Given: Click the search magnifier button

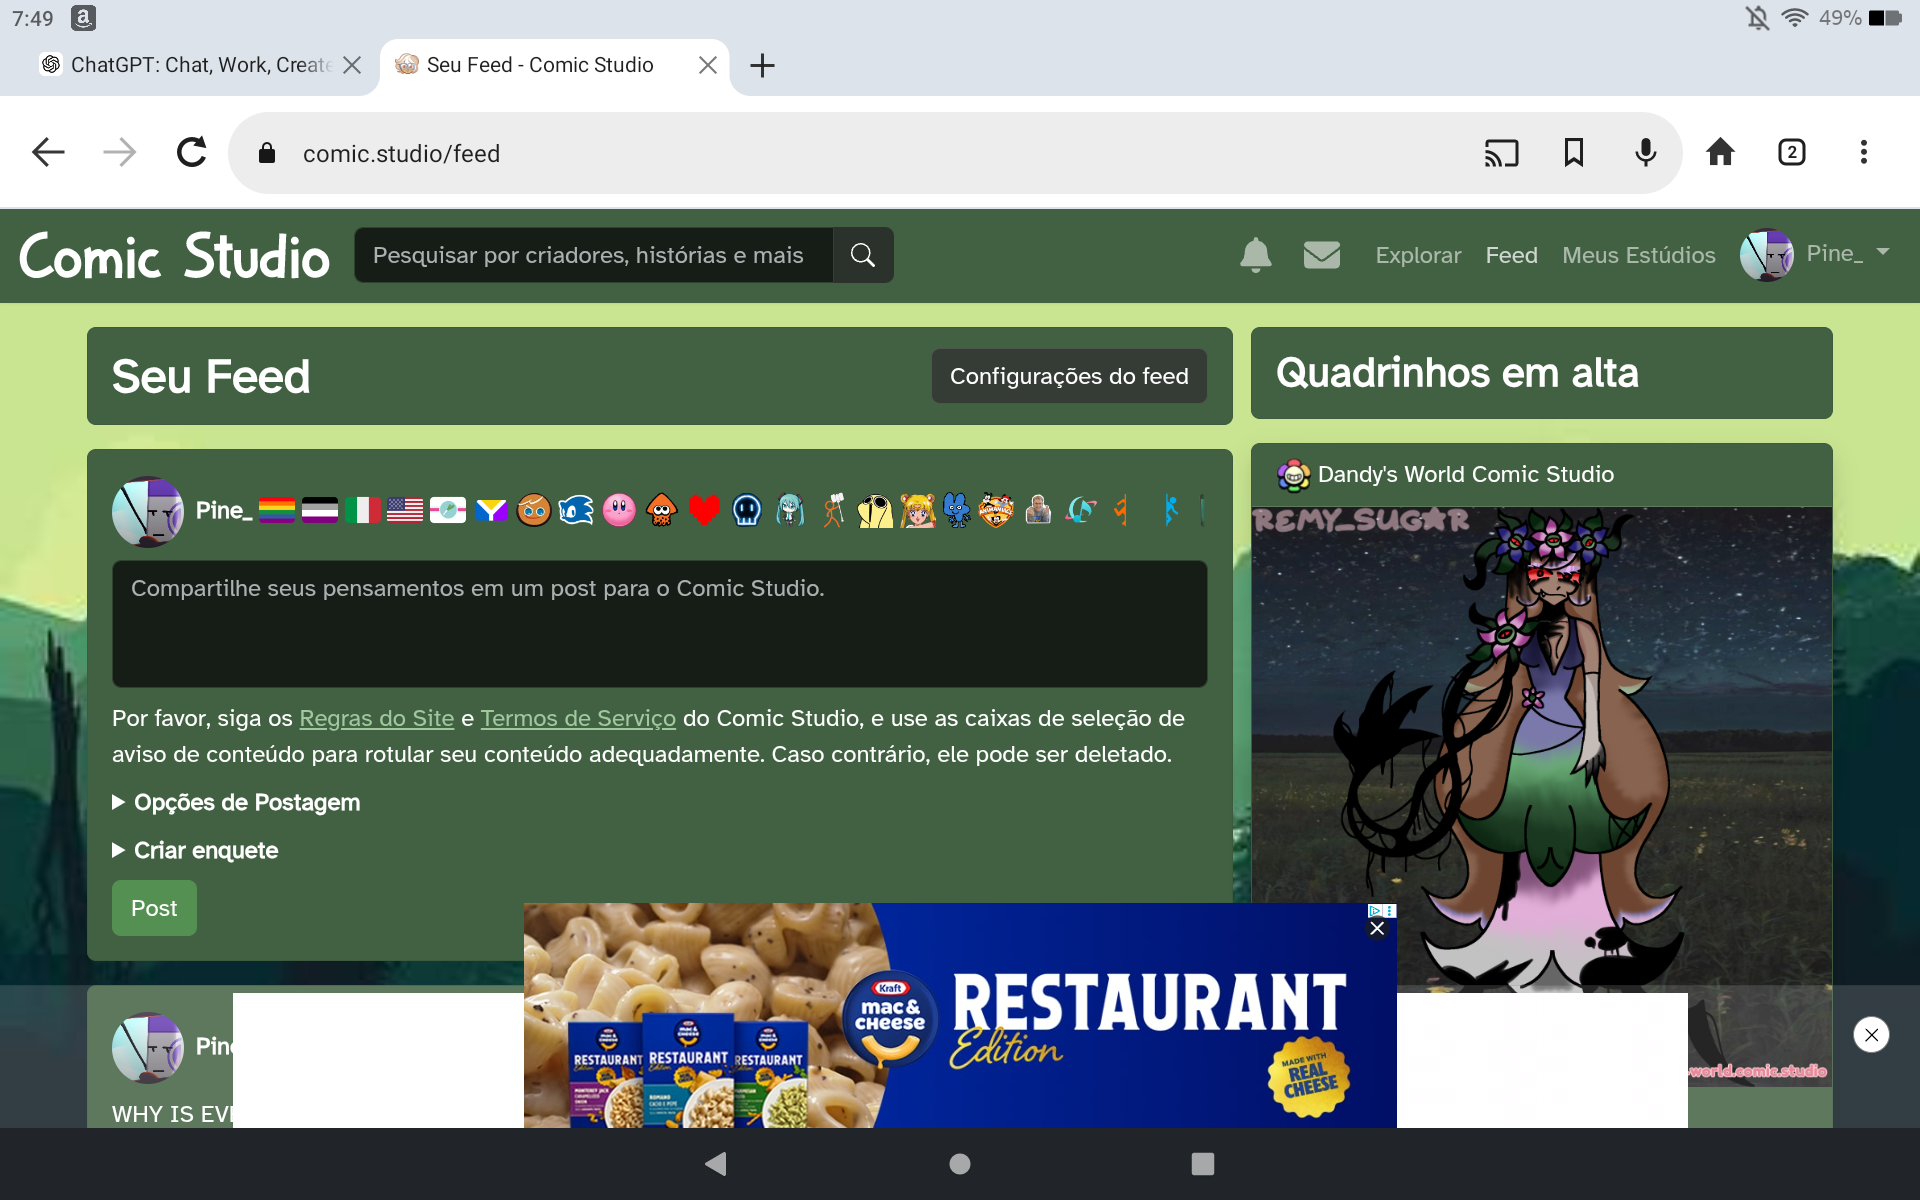Looking at the screenshot, I should click(x=863, y=255).
